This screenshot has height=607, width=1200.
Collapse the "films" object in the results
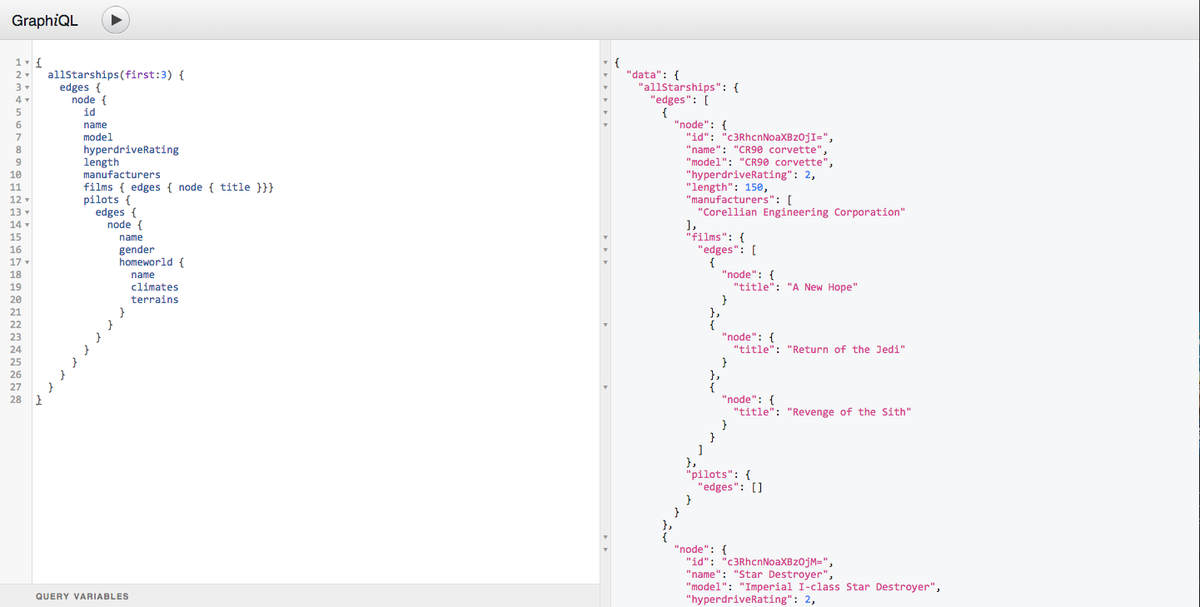604,237
